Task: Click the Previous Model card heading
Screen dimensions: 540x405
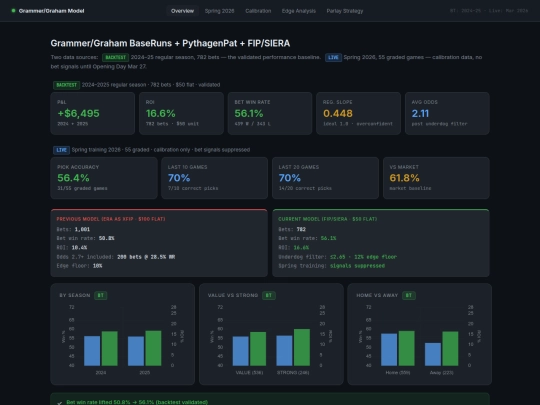Action: [x=111, y=219]
